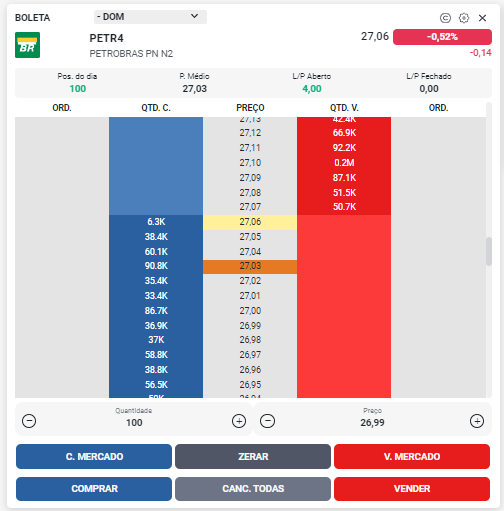
Task: Click the ZERAR button
Action: pyautogui.click(x=253, y=456)
